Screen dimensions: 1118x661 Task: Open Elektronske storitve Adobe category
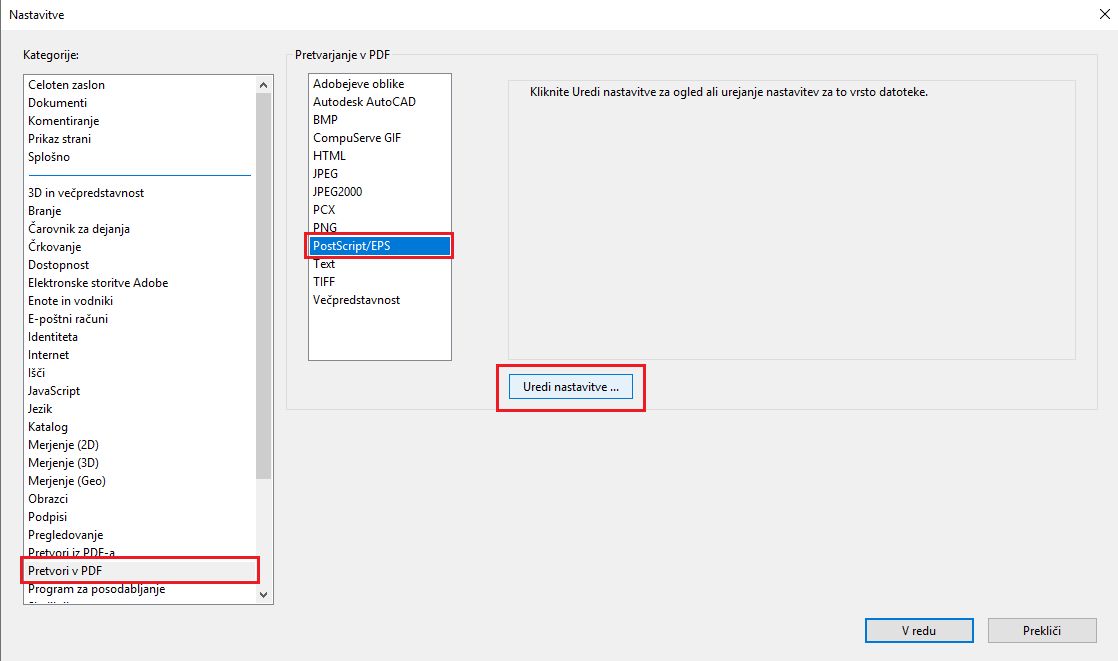[98, 282]
